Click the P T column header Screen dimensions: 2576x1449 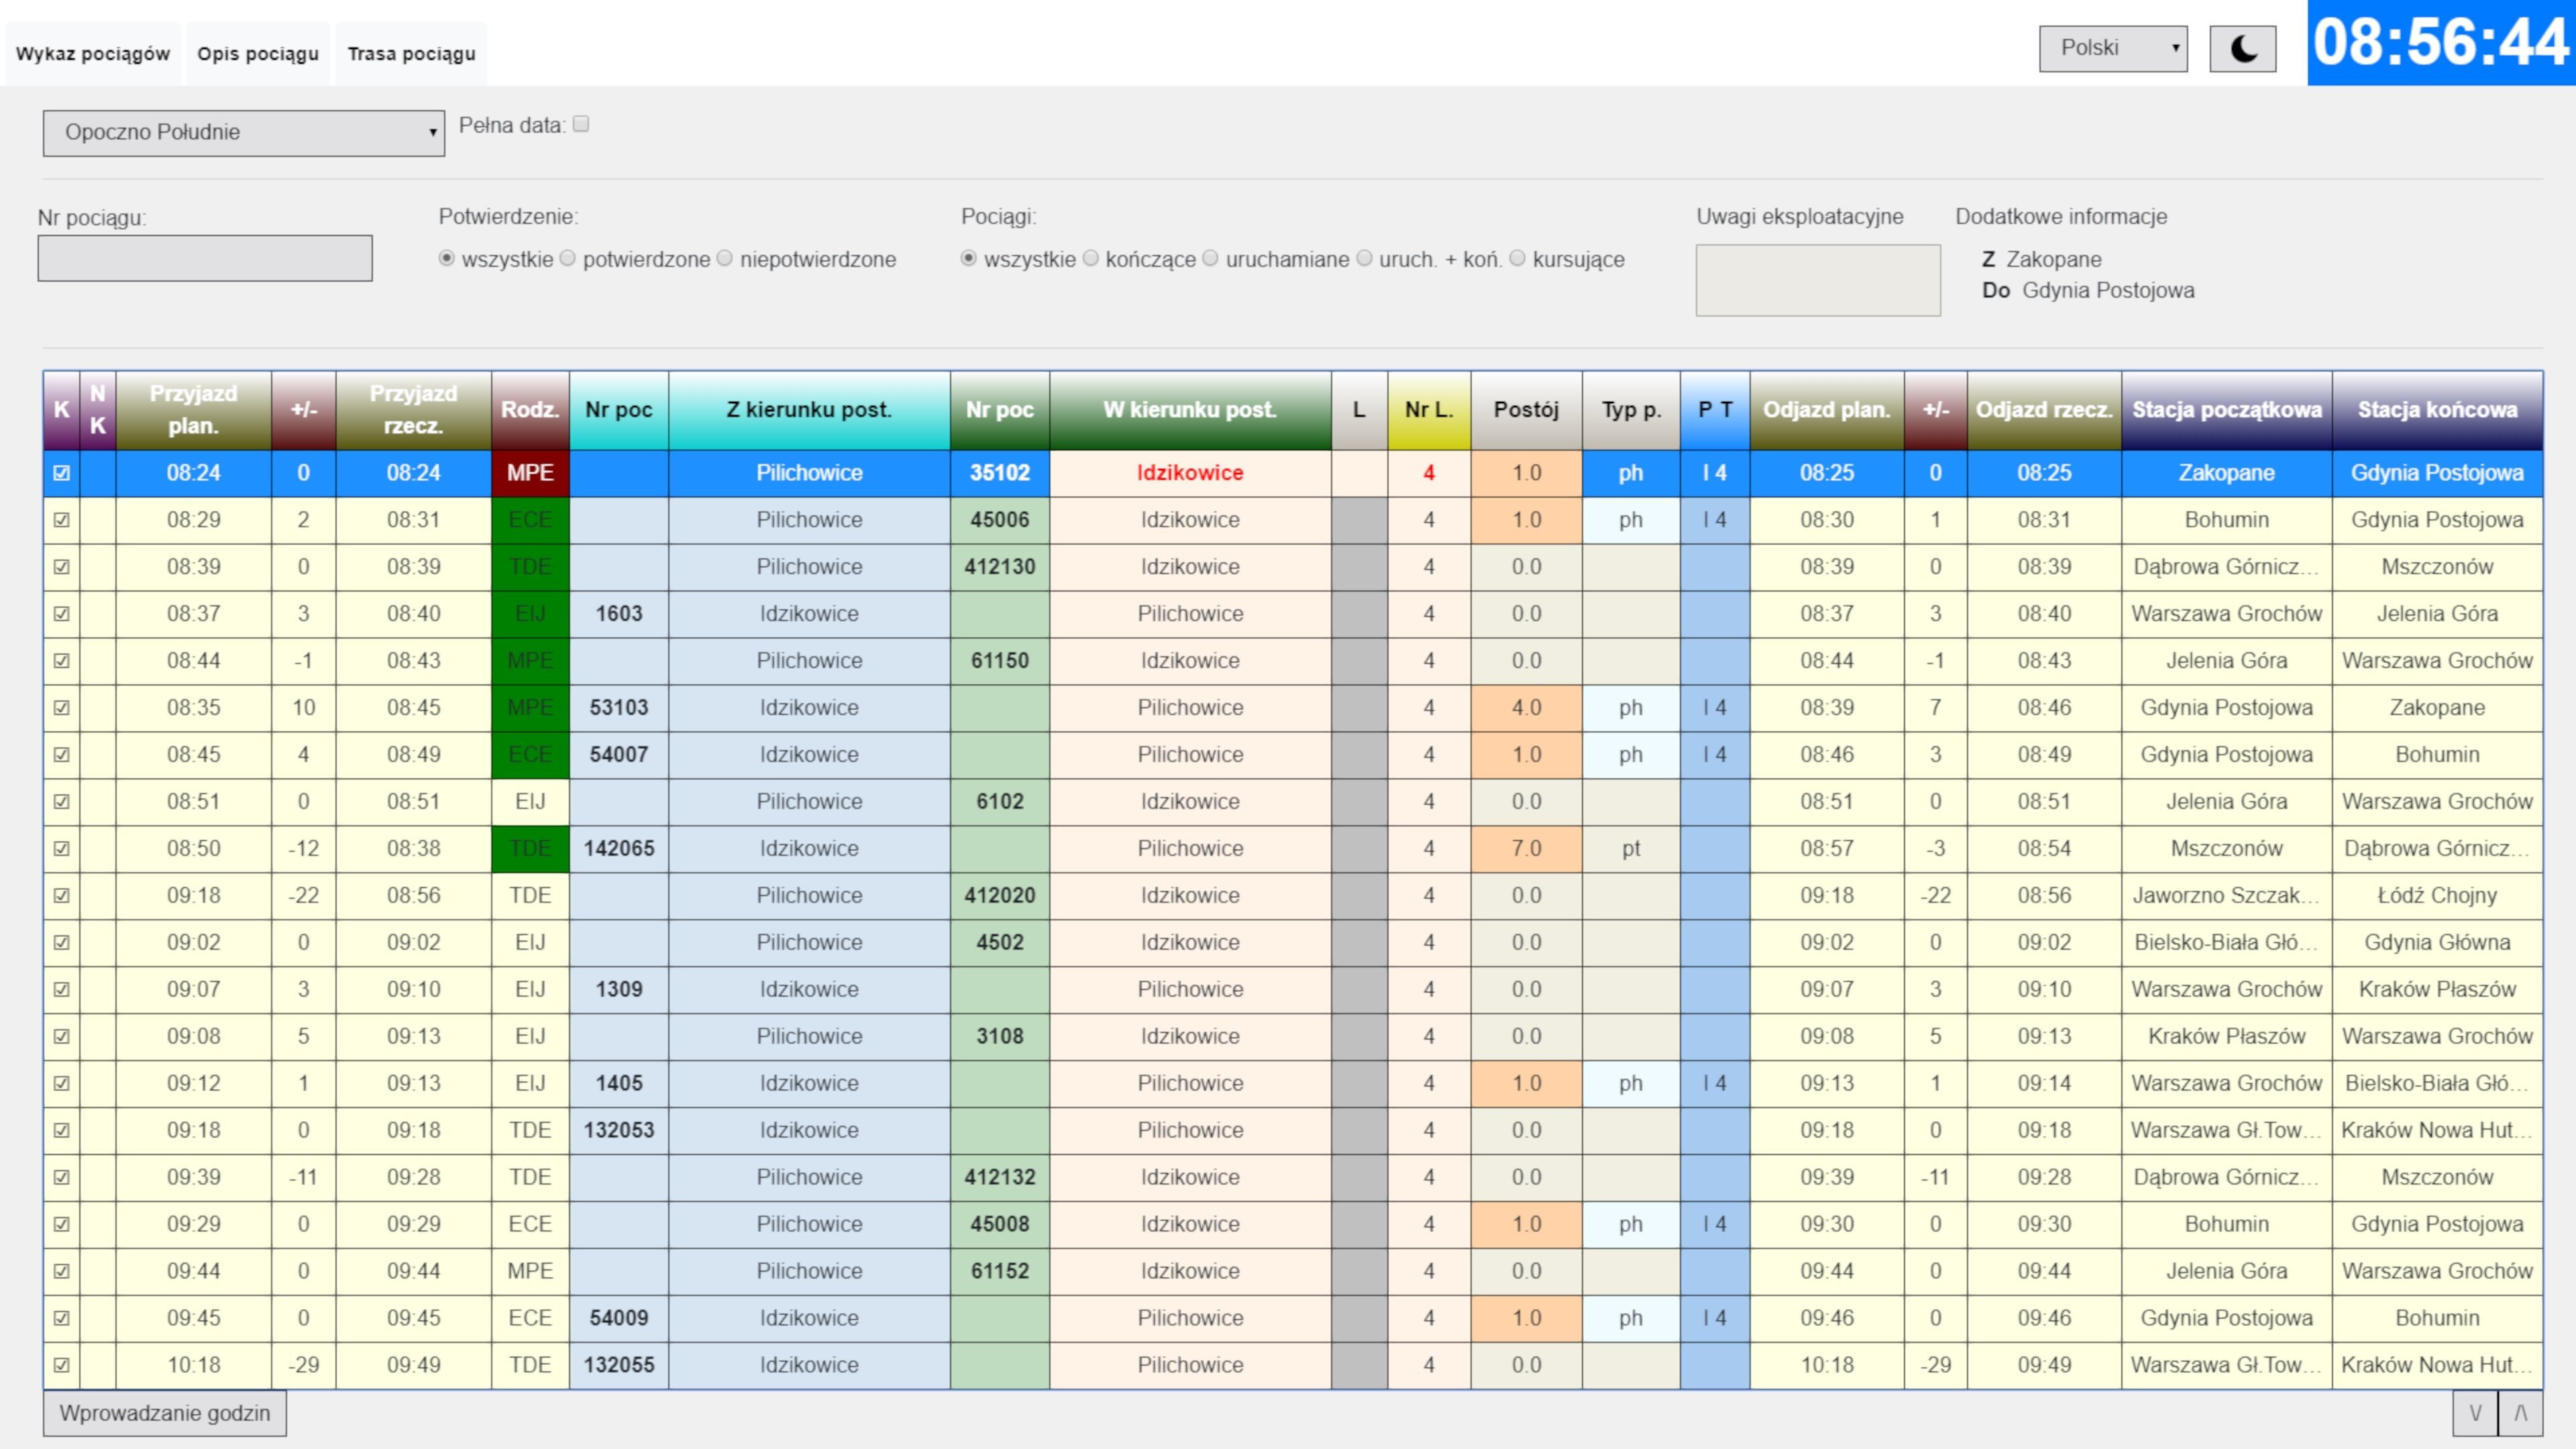pyautogui.click(x=1715, y=410)
